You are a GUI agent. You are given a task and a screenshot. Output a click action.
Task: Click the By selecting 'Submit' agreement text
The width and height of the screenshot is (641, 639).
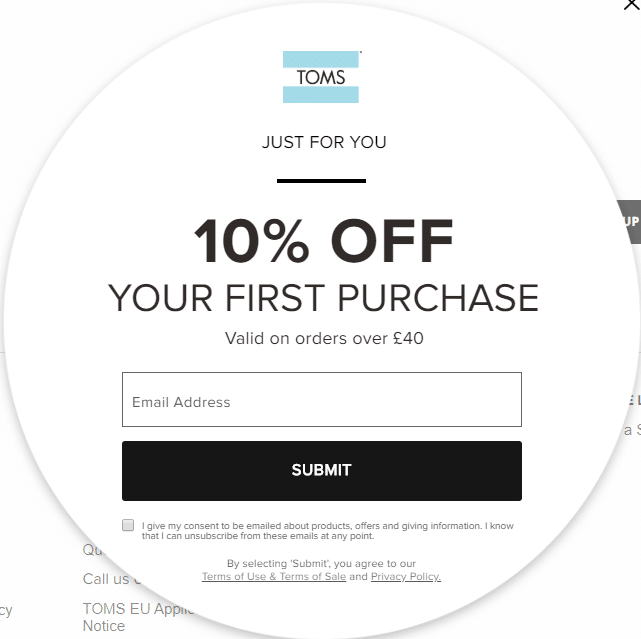321,563
